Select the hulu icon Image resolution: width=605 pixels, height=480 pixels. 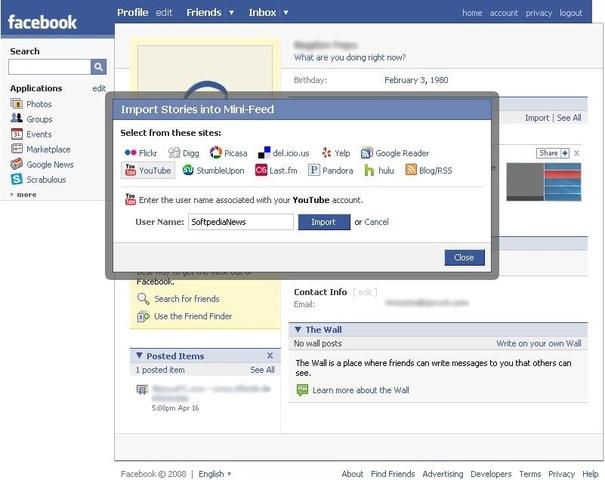coord(369,170)
